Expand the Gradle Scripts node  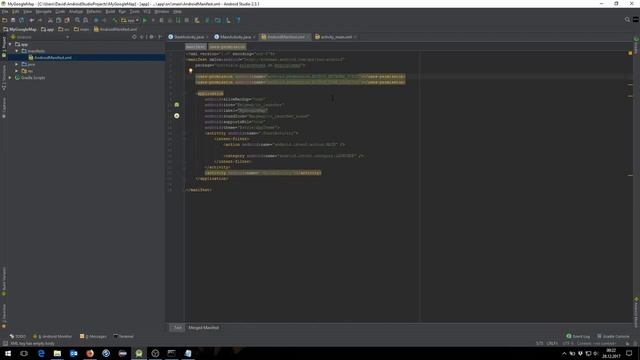click(10, 78)
